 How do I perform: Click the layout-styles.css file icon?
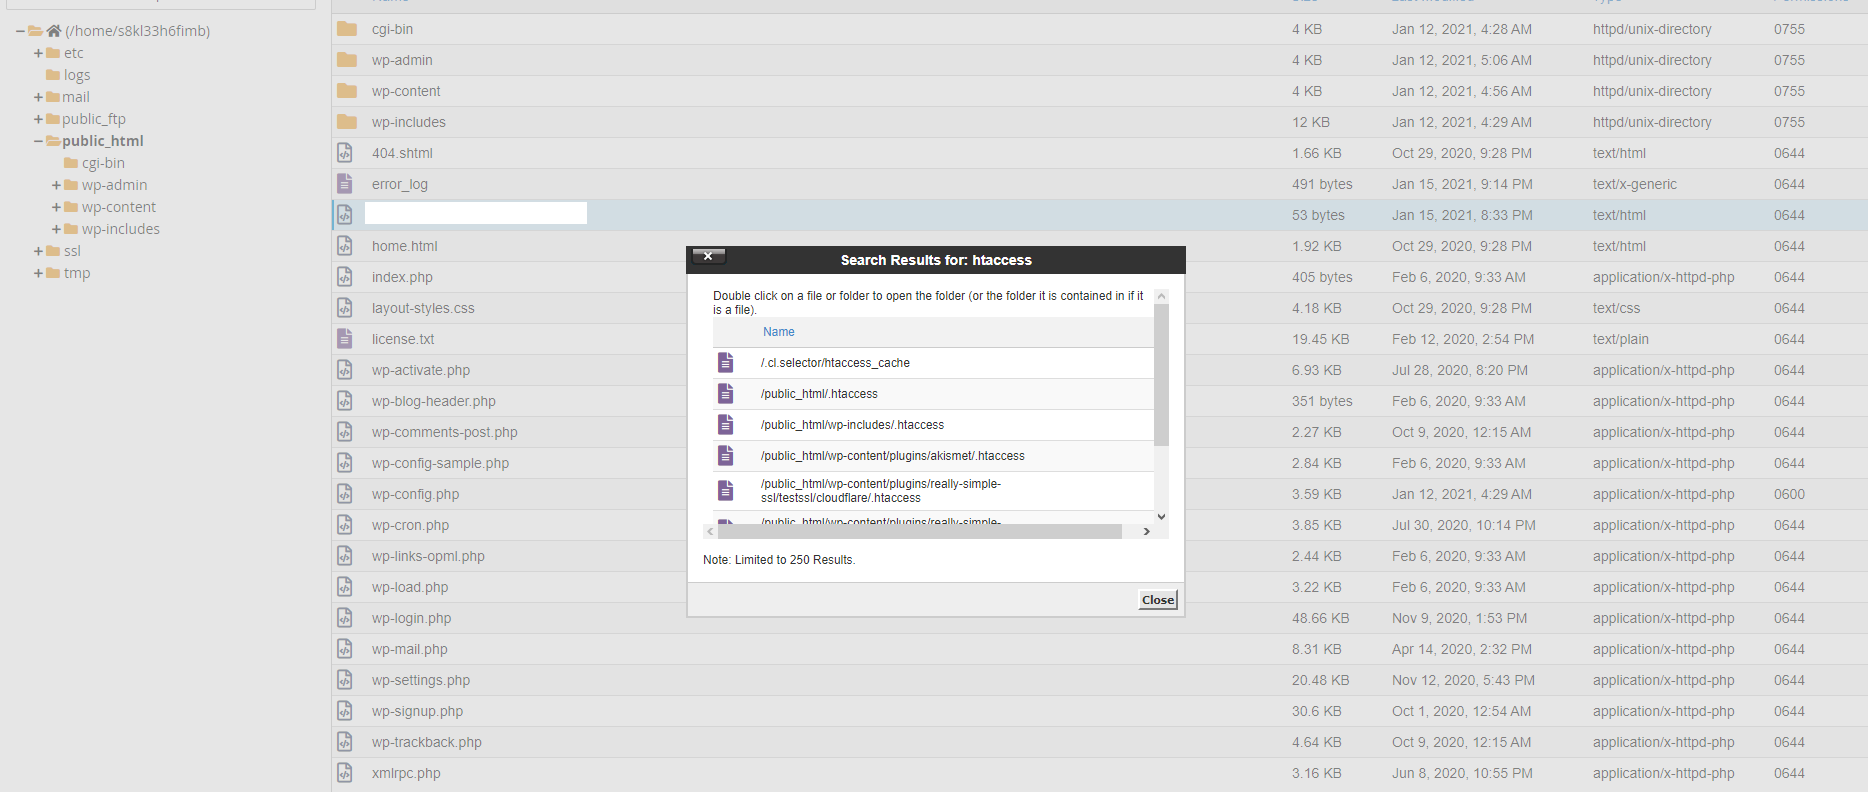pos(345,308)
